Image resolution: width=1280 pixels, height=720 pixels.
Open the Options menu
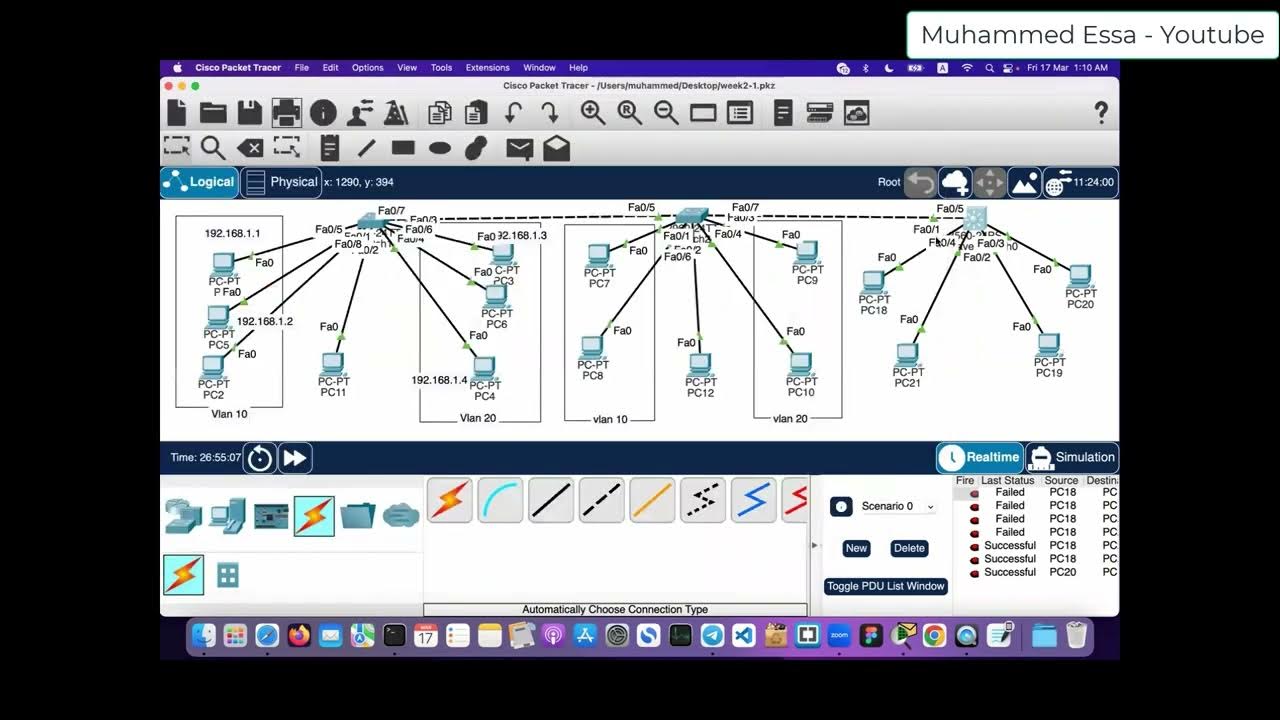[x=367, y=68]
